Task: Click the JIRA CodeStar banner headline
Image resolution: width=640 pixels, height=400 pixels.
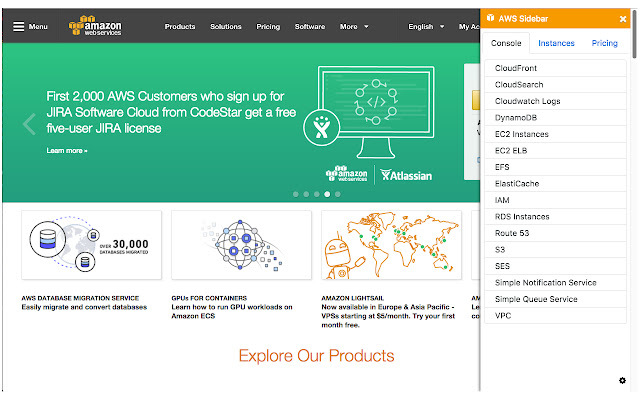Action: pos(171,112)
